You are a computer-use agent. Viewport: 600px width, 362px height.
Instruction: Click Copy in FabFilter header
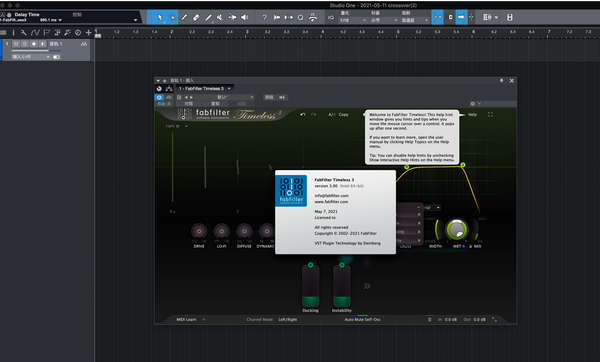(343, 114)
